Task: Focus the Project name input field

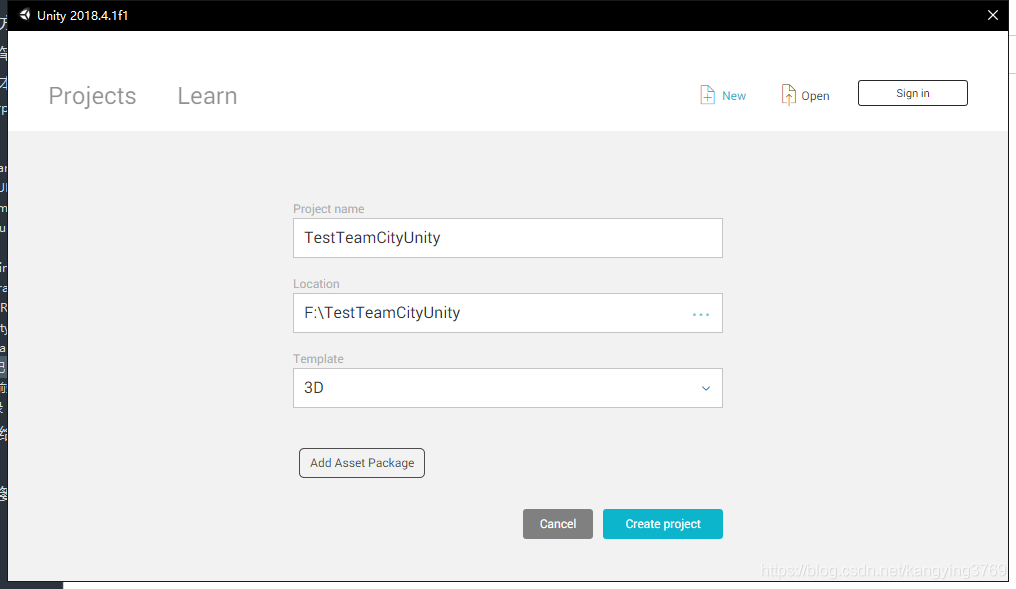Action: click(x=507, y=238)
